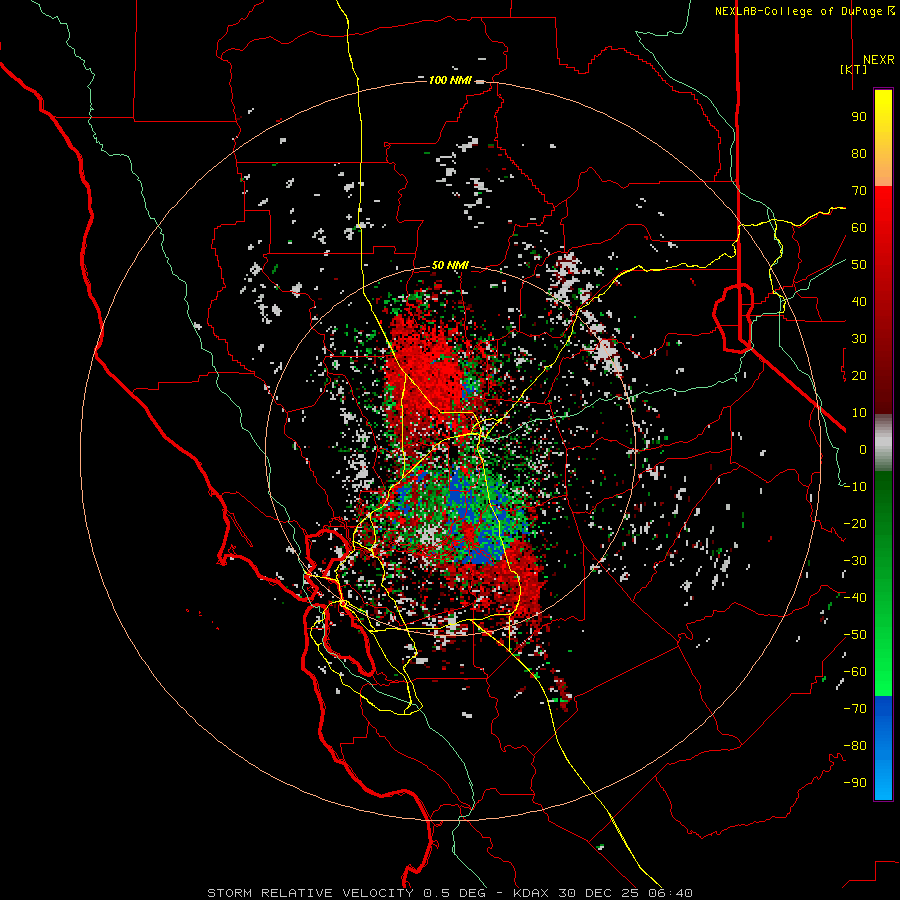Click the positive 40 scale value
The width and height of the screenshot is (900, 900).
pos(859,301)
